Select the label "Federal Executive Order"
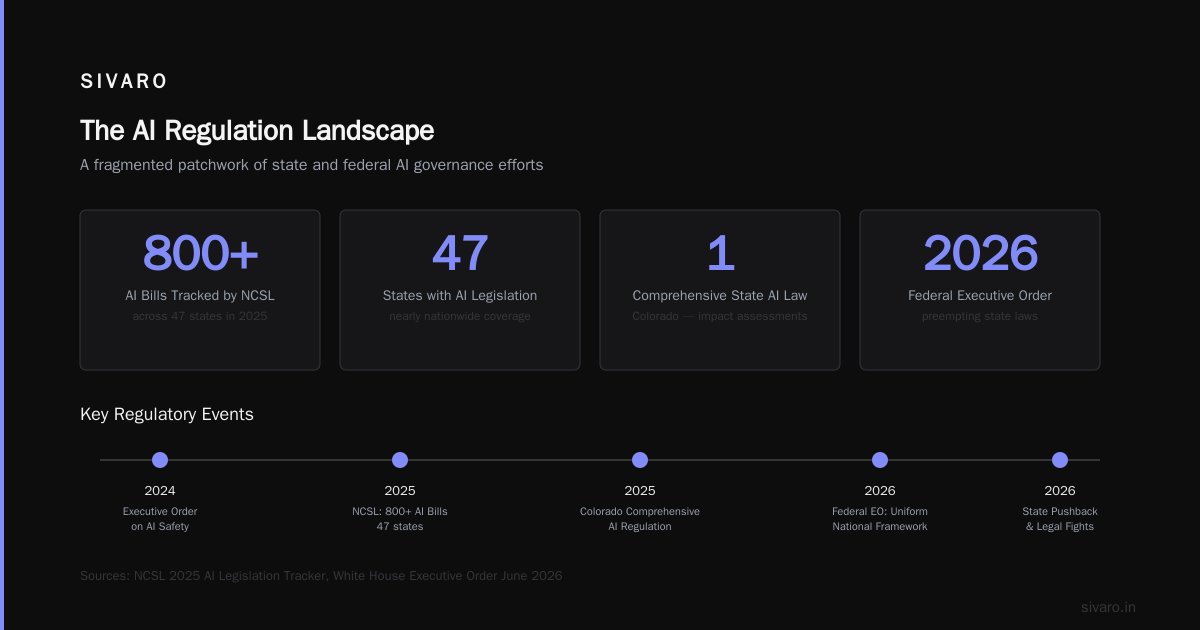This screenshot has height=630, width=1200. click(980, 296)
